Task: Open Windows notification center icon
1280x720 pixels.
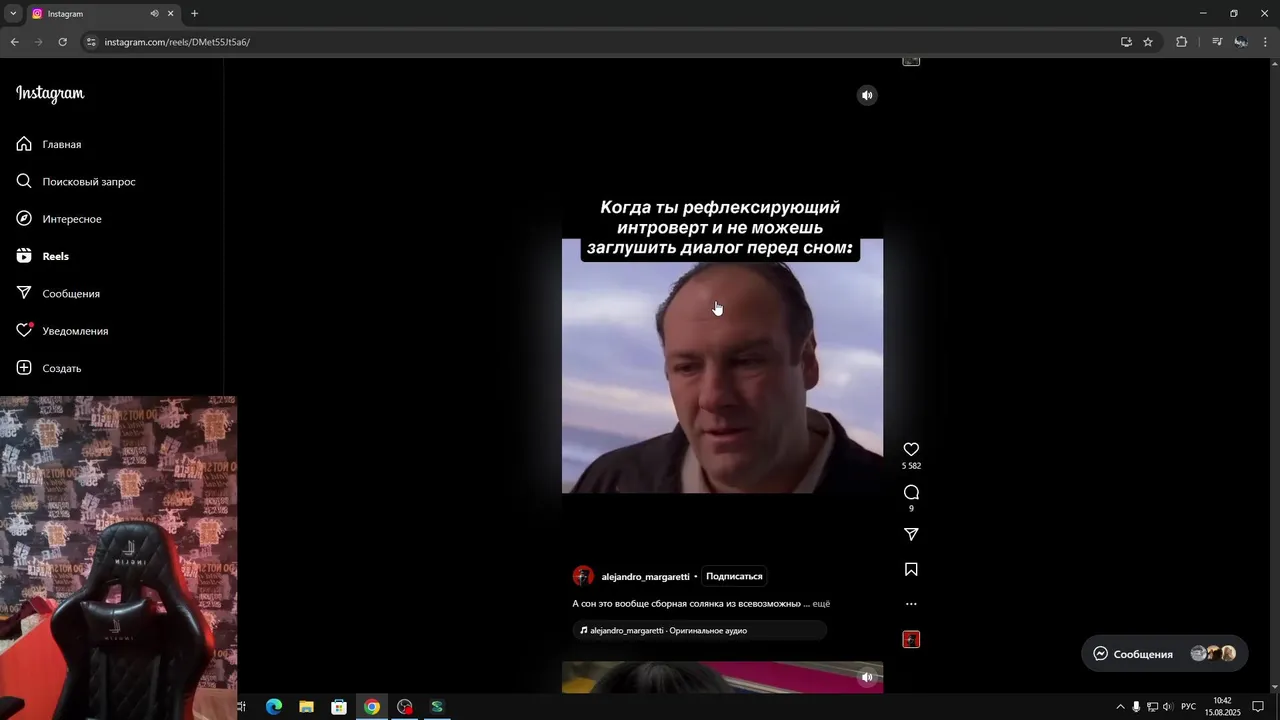Action: 1258,706
